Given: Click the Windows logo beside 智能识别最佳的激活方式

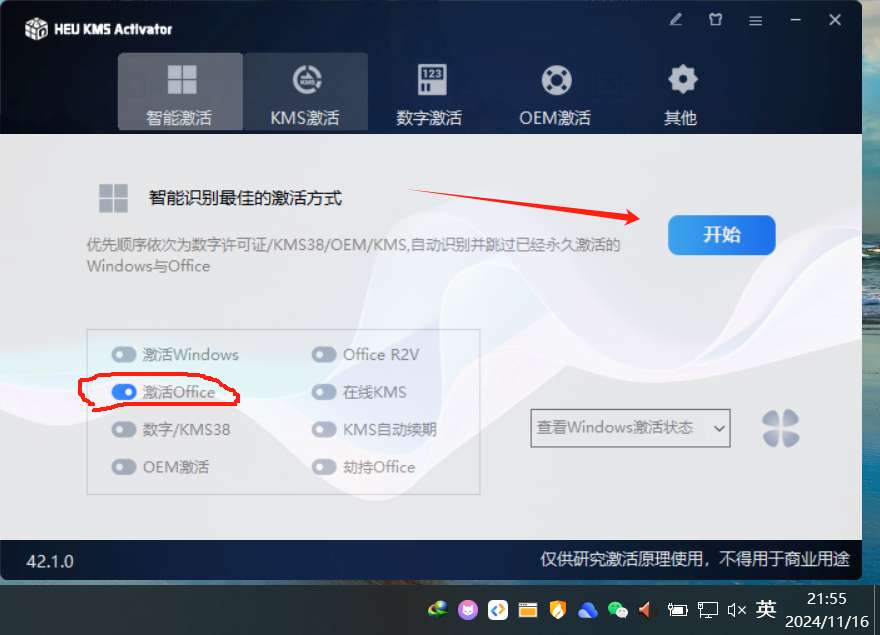Looking at the screenshot, I should 113,198.
